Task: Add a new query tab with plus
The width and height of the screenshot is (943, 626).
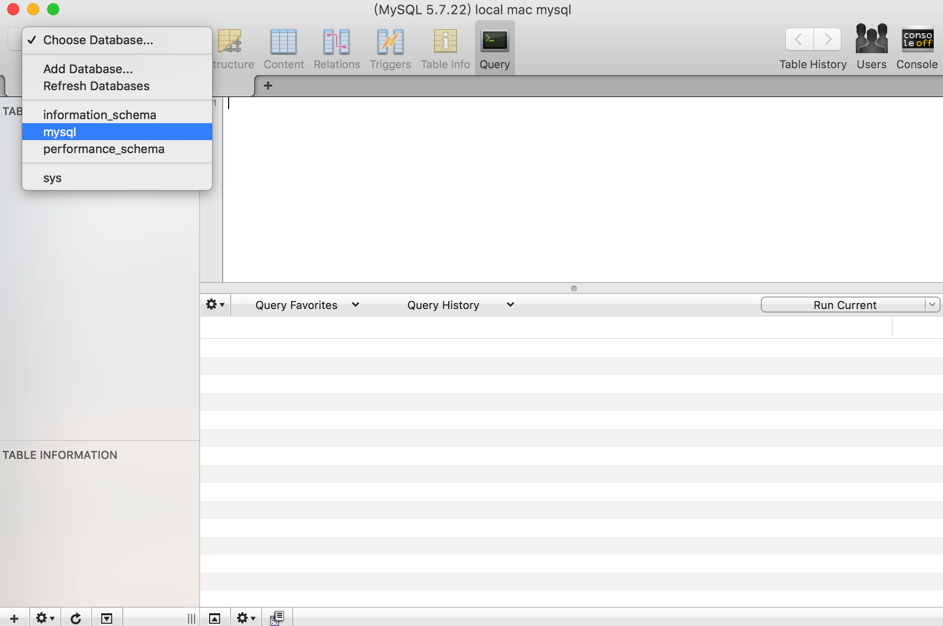Action: pyautogui.click(x=268, y=86)
